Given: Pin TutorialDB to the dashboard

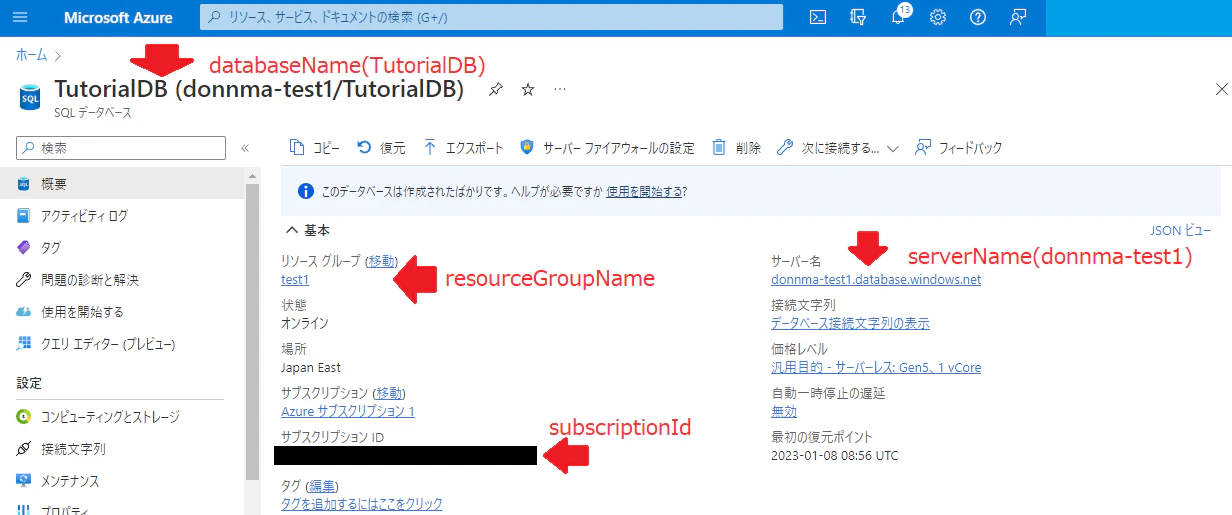Looking at the screenshot, I should coord(495,90).
